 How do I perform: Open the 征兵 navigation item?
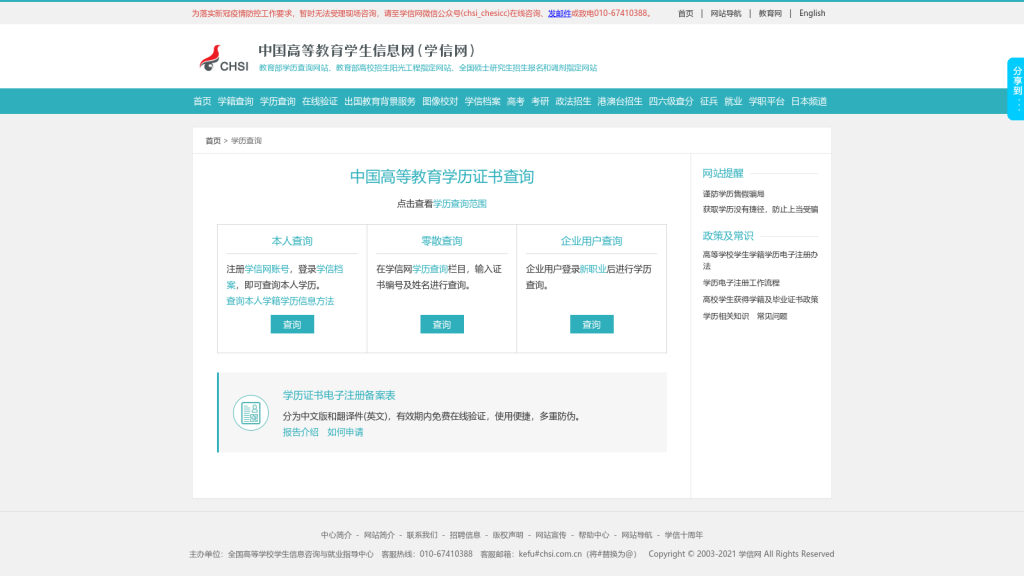709,101
